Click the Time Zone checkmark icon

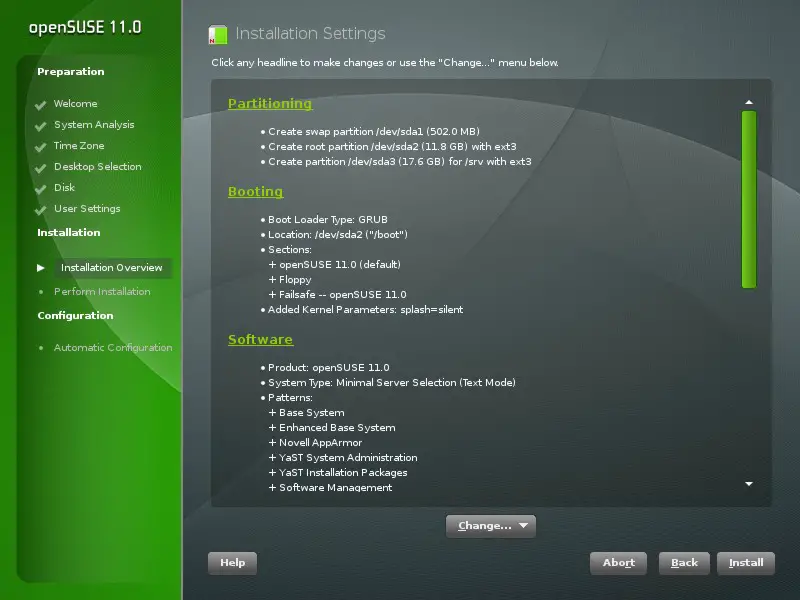tap(41, 147)
